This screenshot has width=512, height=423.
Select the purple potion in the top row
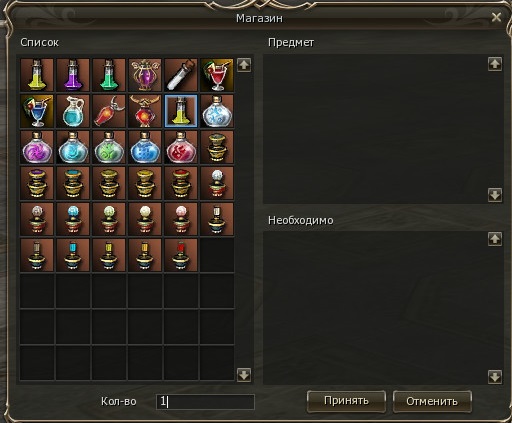pyautogui.click(x=73, y=75)
